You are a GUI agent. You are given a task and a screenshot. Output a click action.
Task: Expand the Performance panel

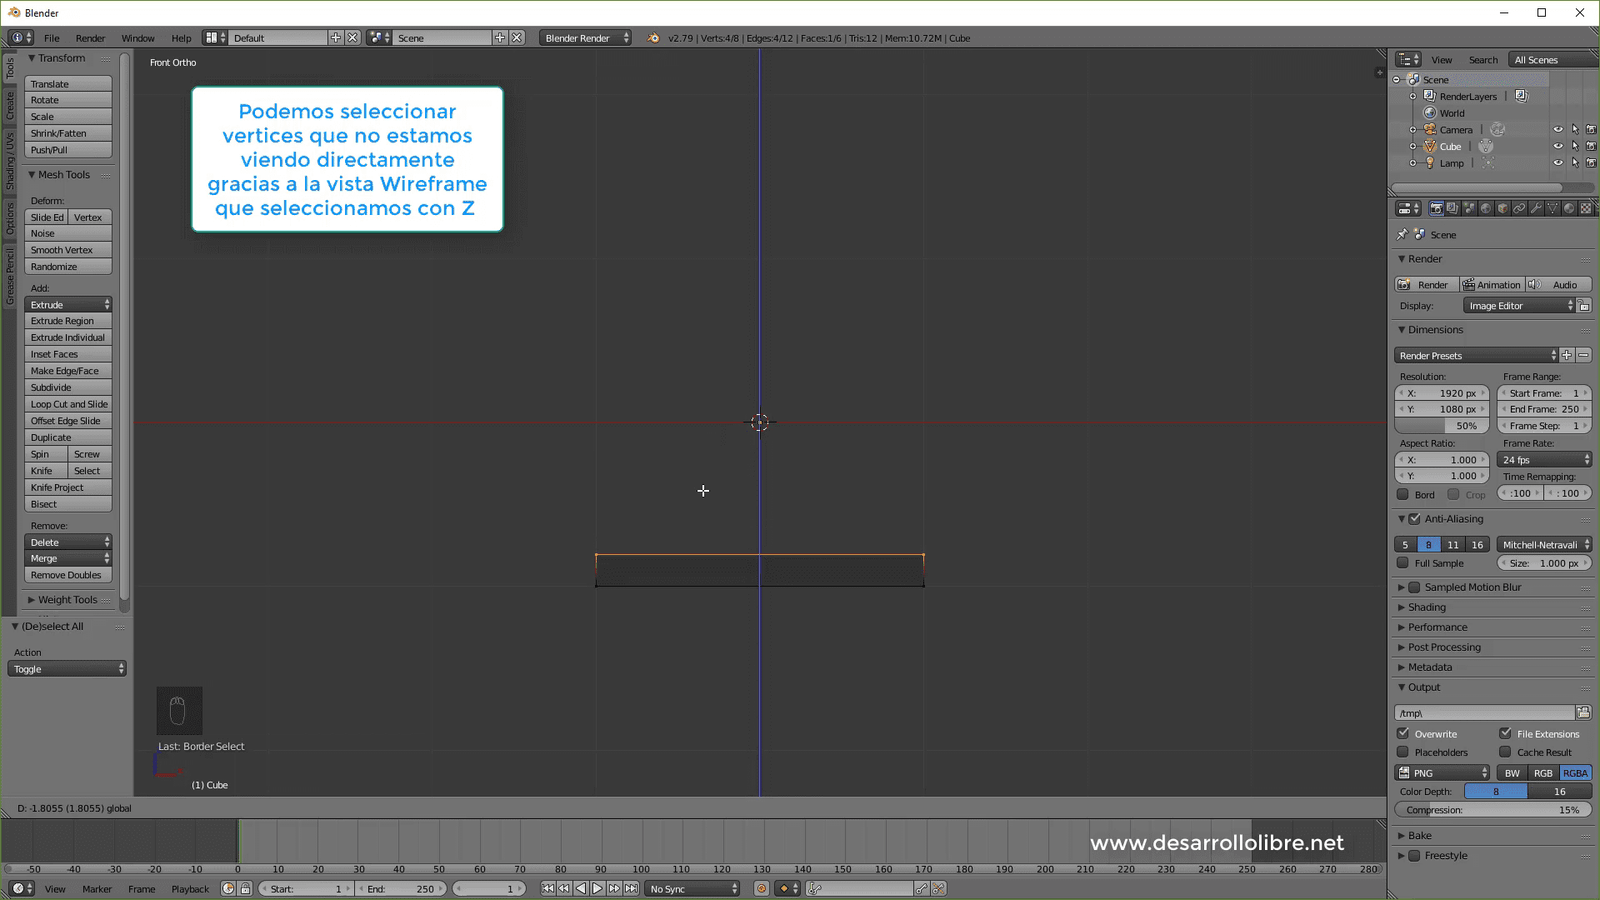tap(1437, 628)
